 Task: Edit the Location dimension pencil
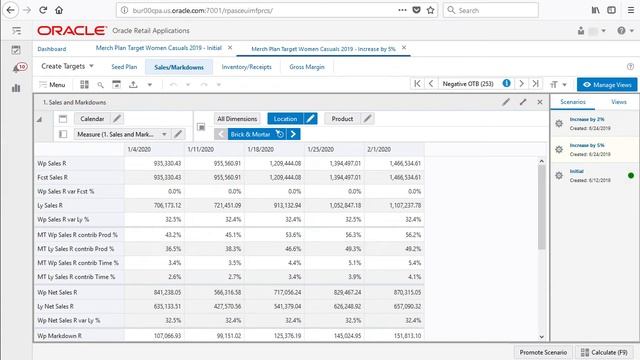click(311, 119)
